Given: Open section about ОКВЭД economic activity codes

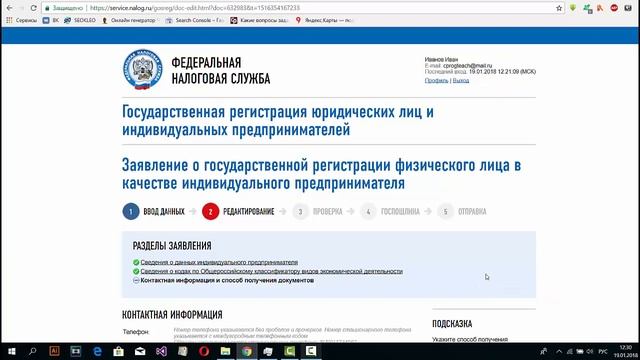Looking at the screenshot, I should click(271, 271).
